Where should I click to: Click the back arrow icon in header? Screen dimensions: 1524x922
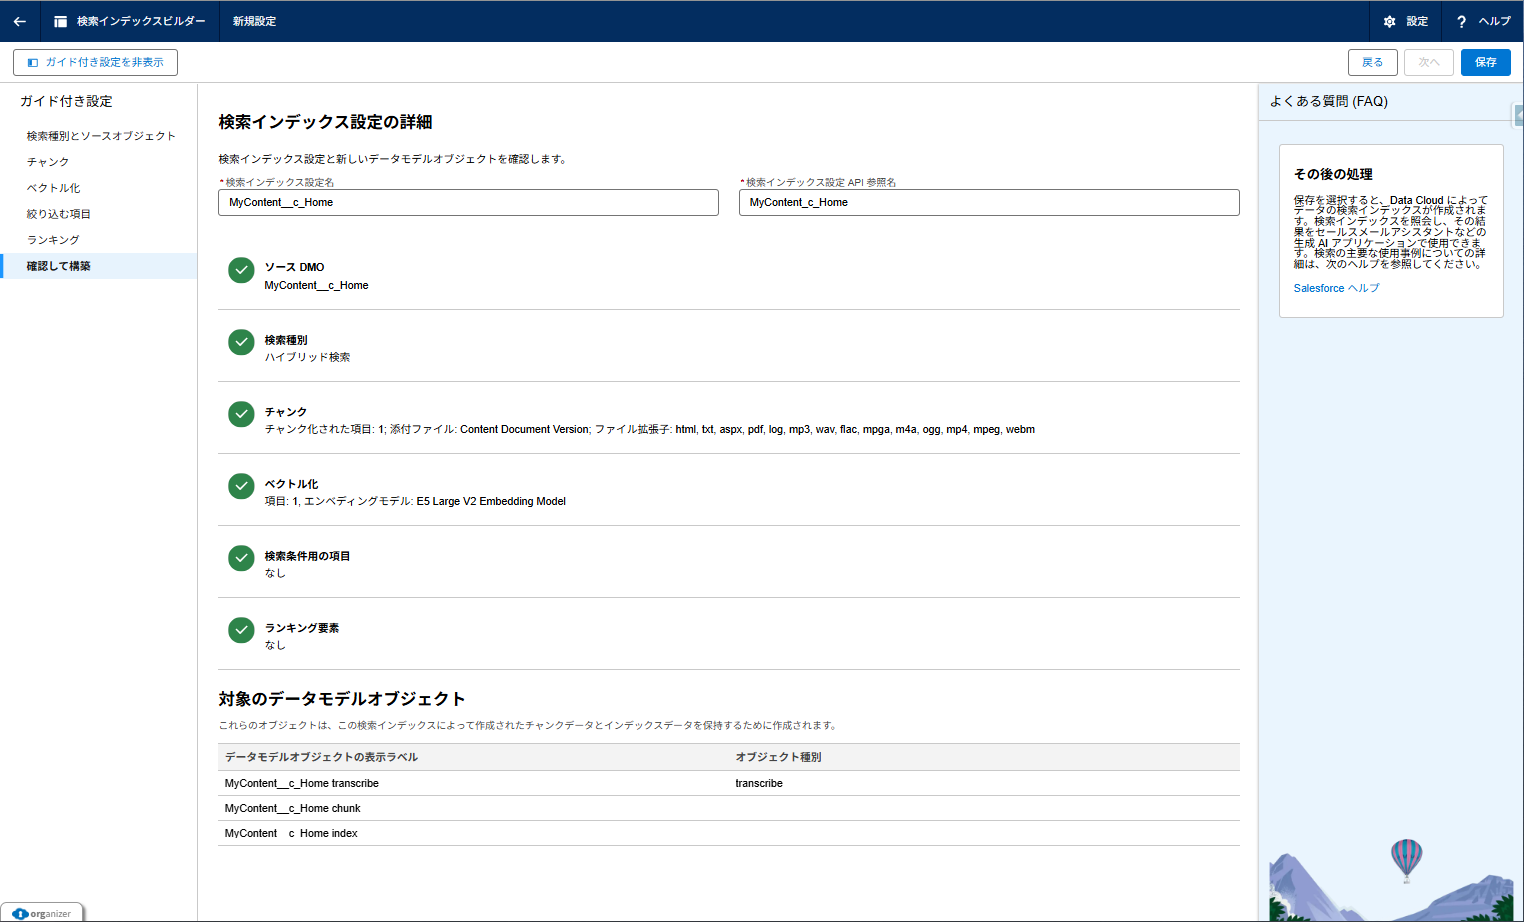tap(20, 21)
